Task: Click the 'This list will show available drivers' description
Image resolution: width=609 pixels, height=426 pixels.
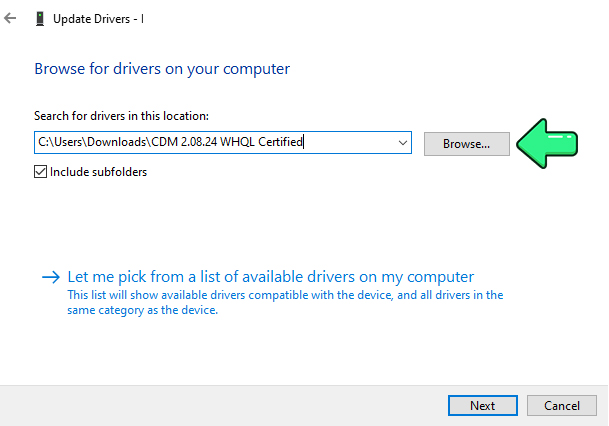Action: [x=285, y=303]
